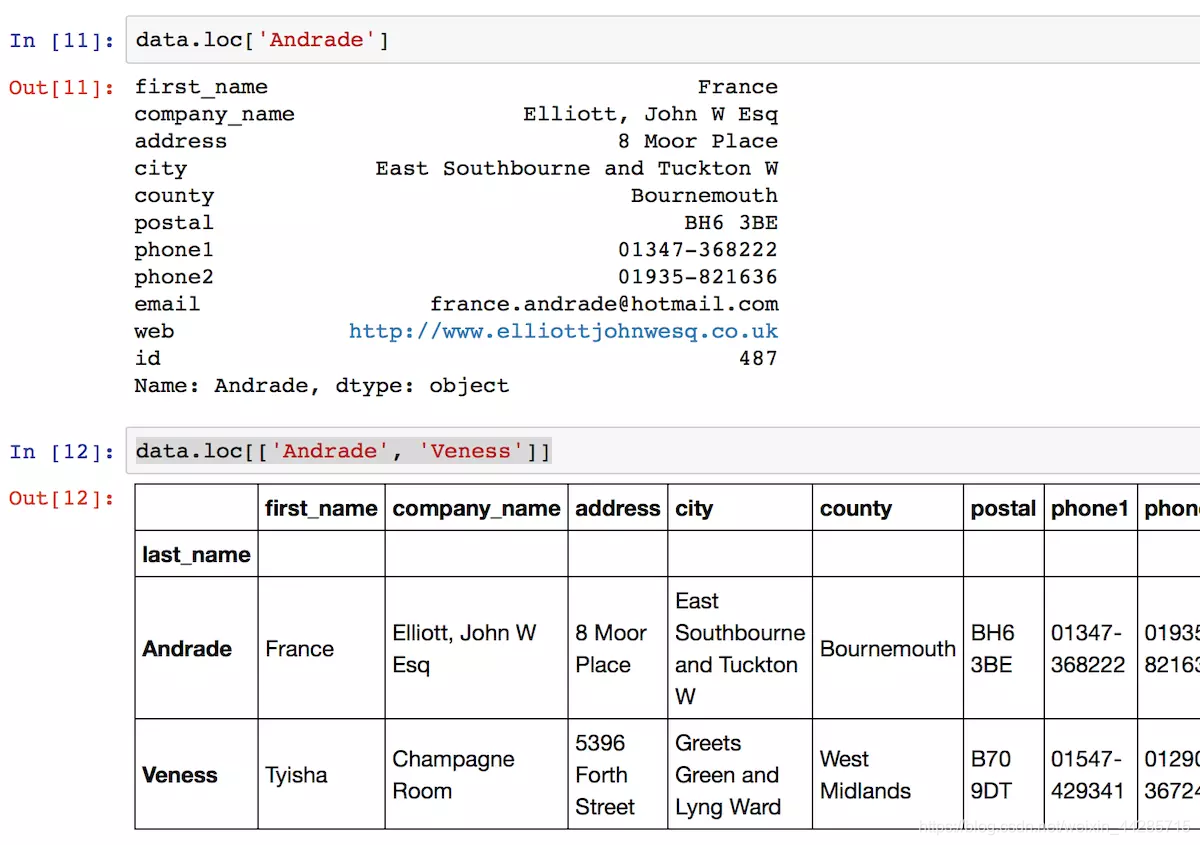The width and height of the screenshot is (1200, 845).
Task: Open the elliottjohnwesq.co.uk web link
Action: pos(563,331)
